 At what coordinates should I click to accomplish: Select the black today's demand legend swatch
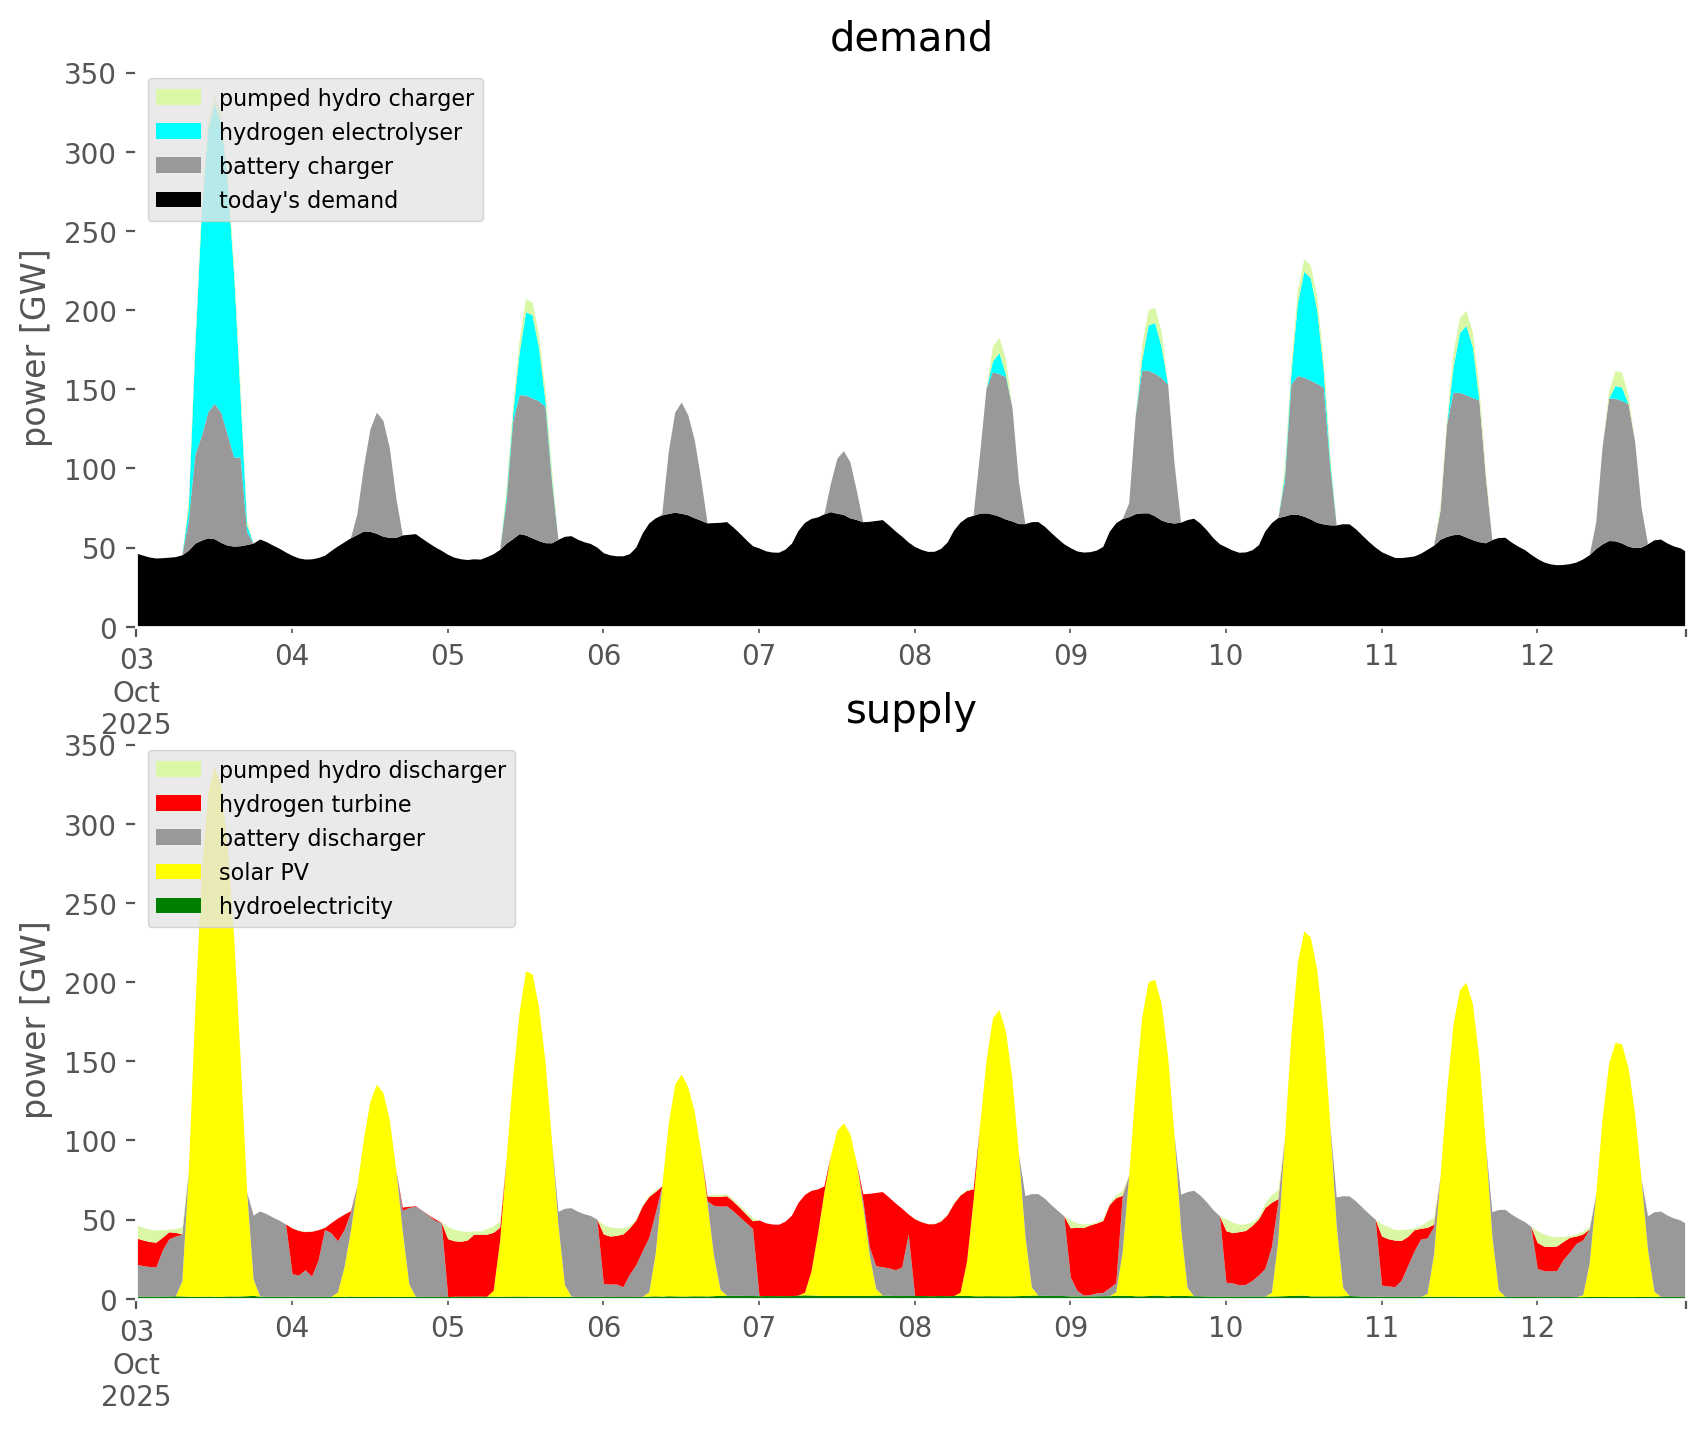point(179,200)
